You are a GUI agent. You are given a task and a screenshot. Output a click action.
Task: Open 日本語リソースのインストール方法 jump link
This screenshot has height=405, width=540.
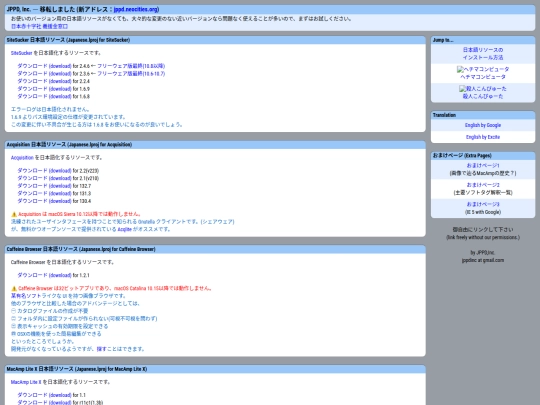pos(483,53)
